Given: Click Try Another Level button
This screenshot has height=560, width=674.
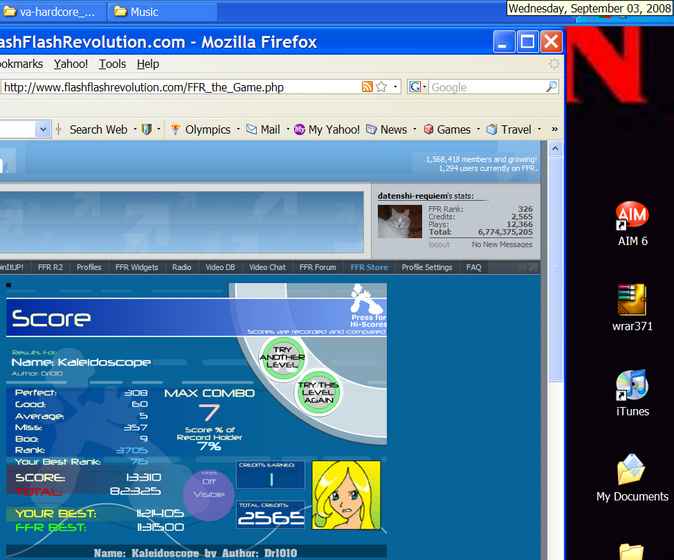Looking at the screenshot, I should click(x=282, y=358).
